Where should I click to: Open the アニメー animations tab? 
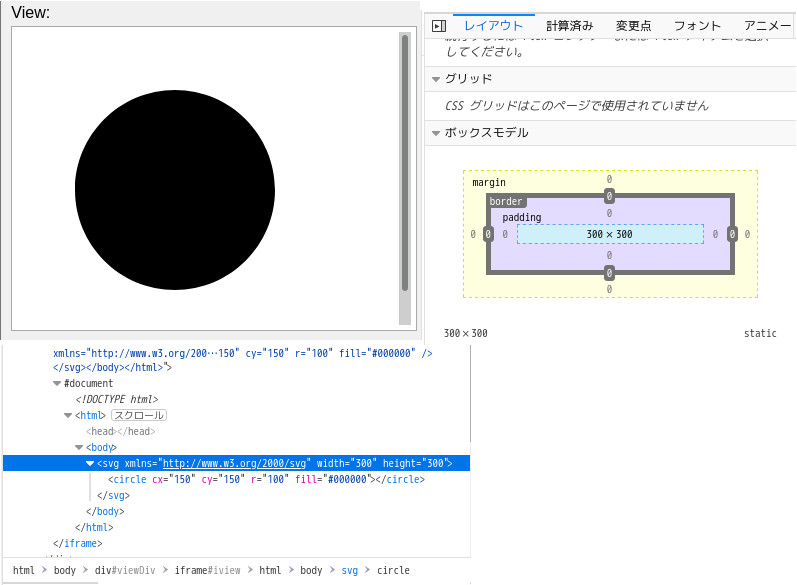768,26
